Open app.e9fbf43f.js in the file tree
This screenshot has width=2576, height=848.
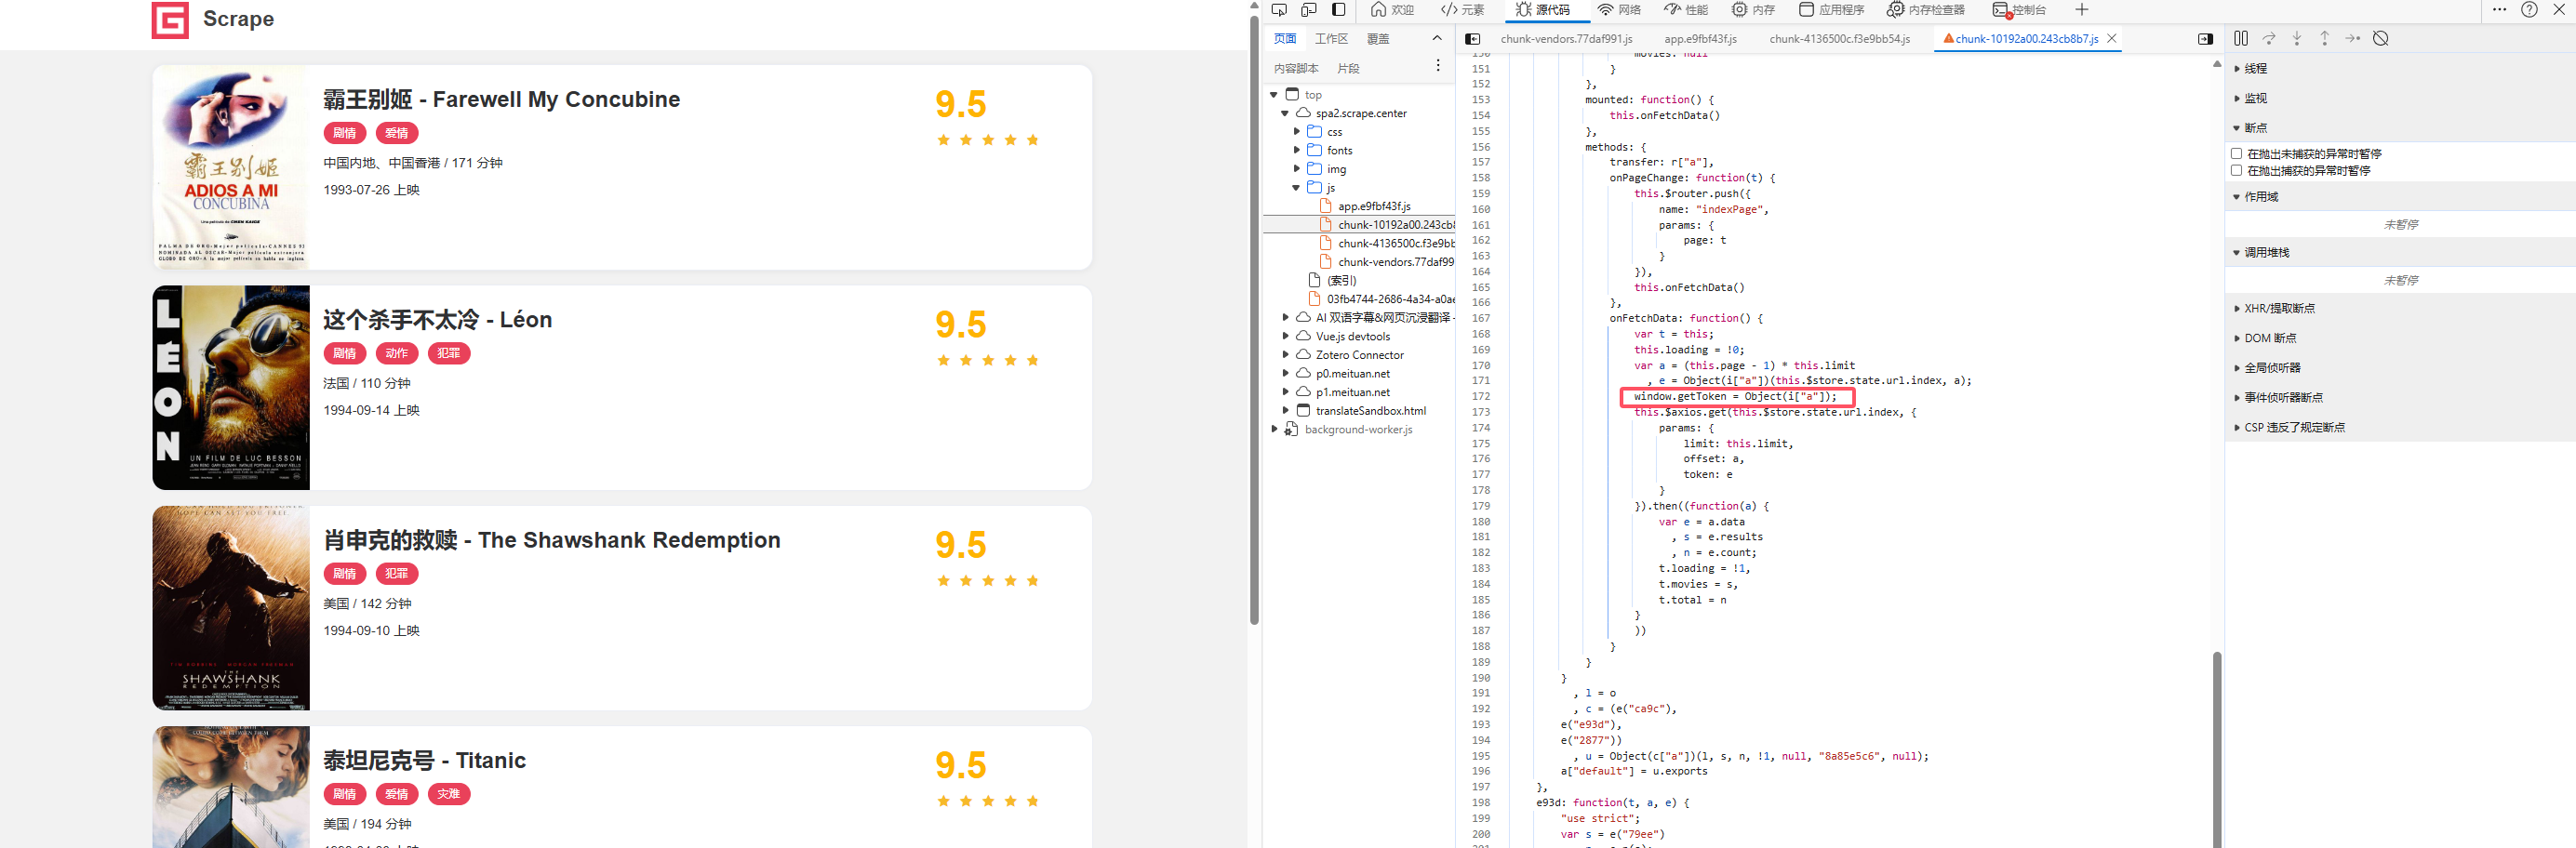click(1373, 207)
